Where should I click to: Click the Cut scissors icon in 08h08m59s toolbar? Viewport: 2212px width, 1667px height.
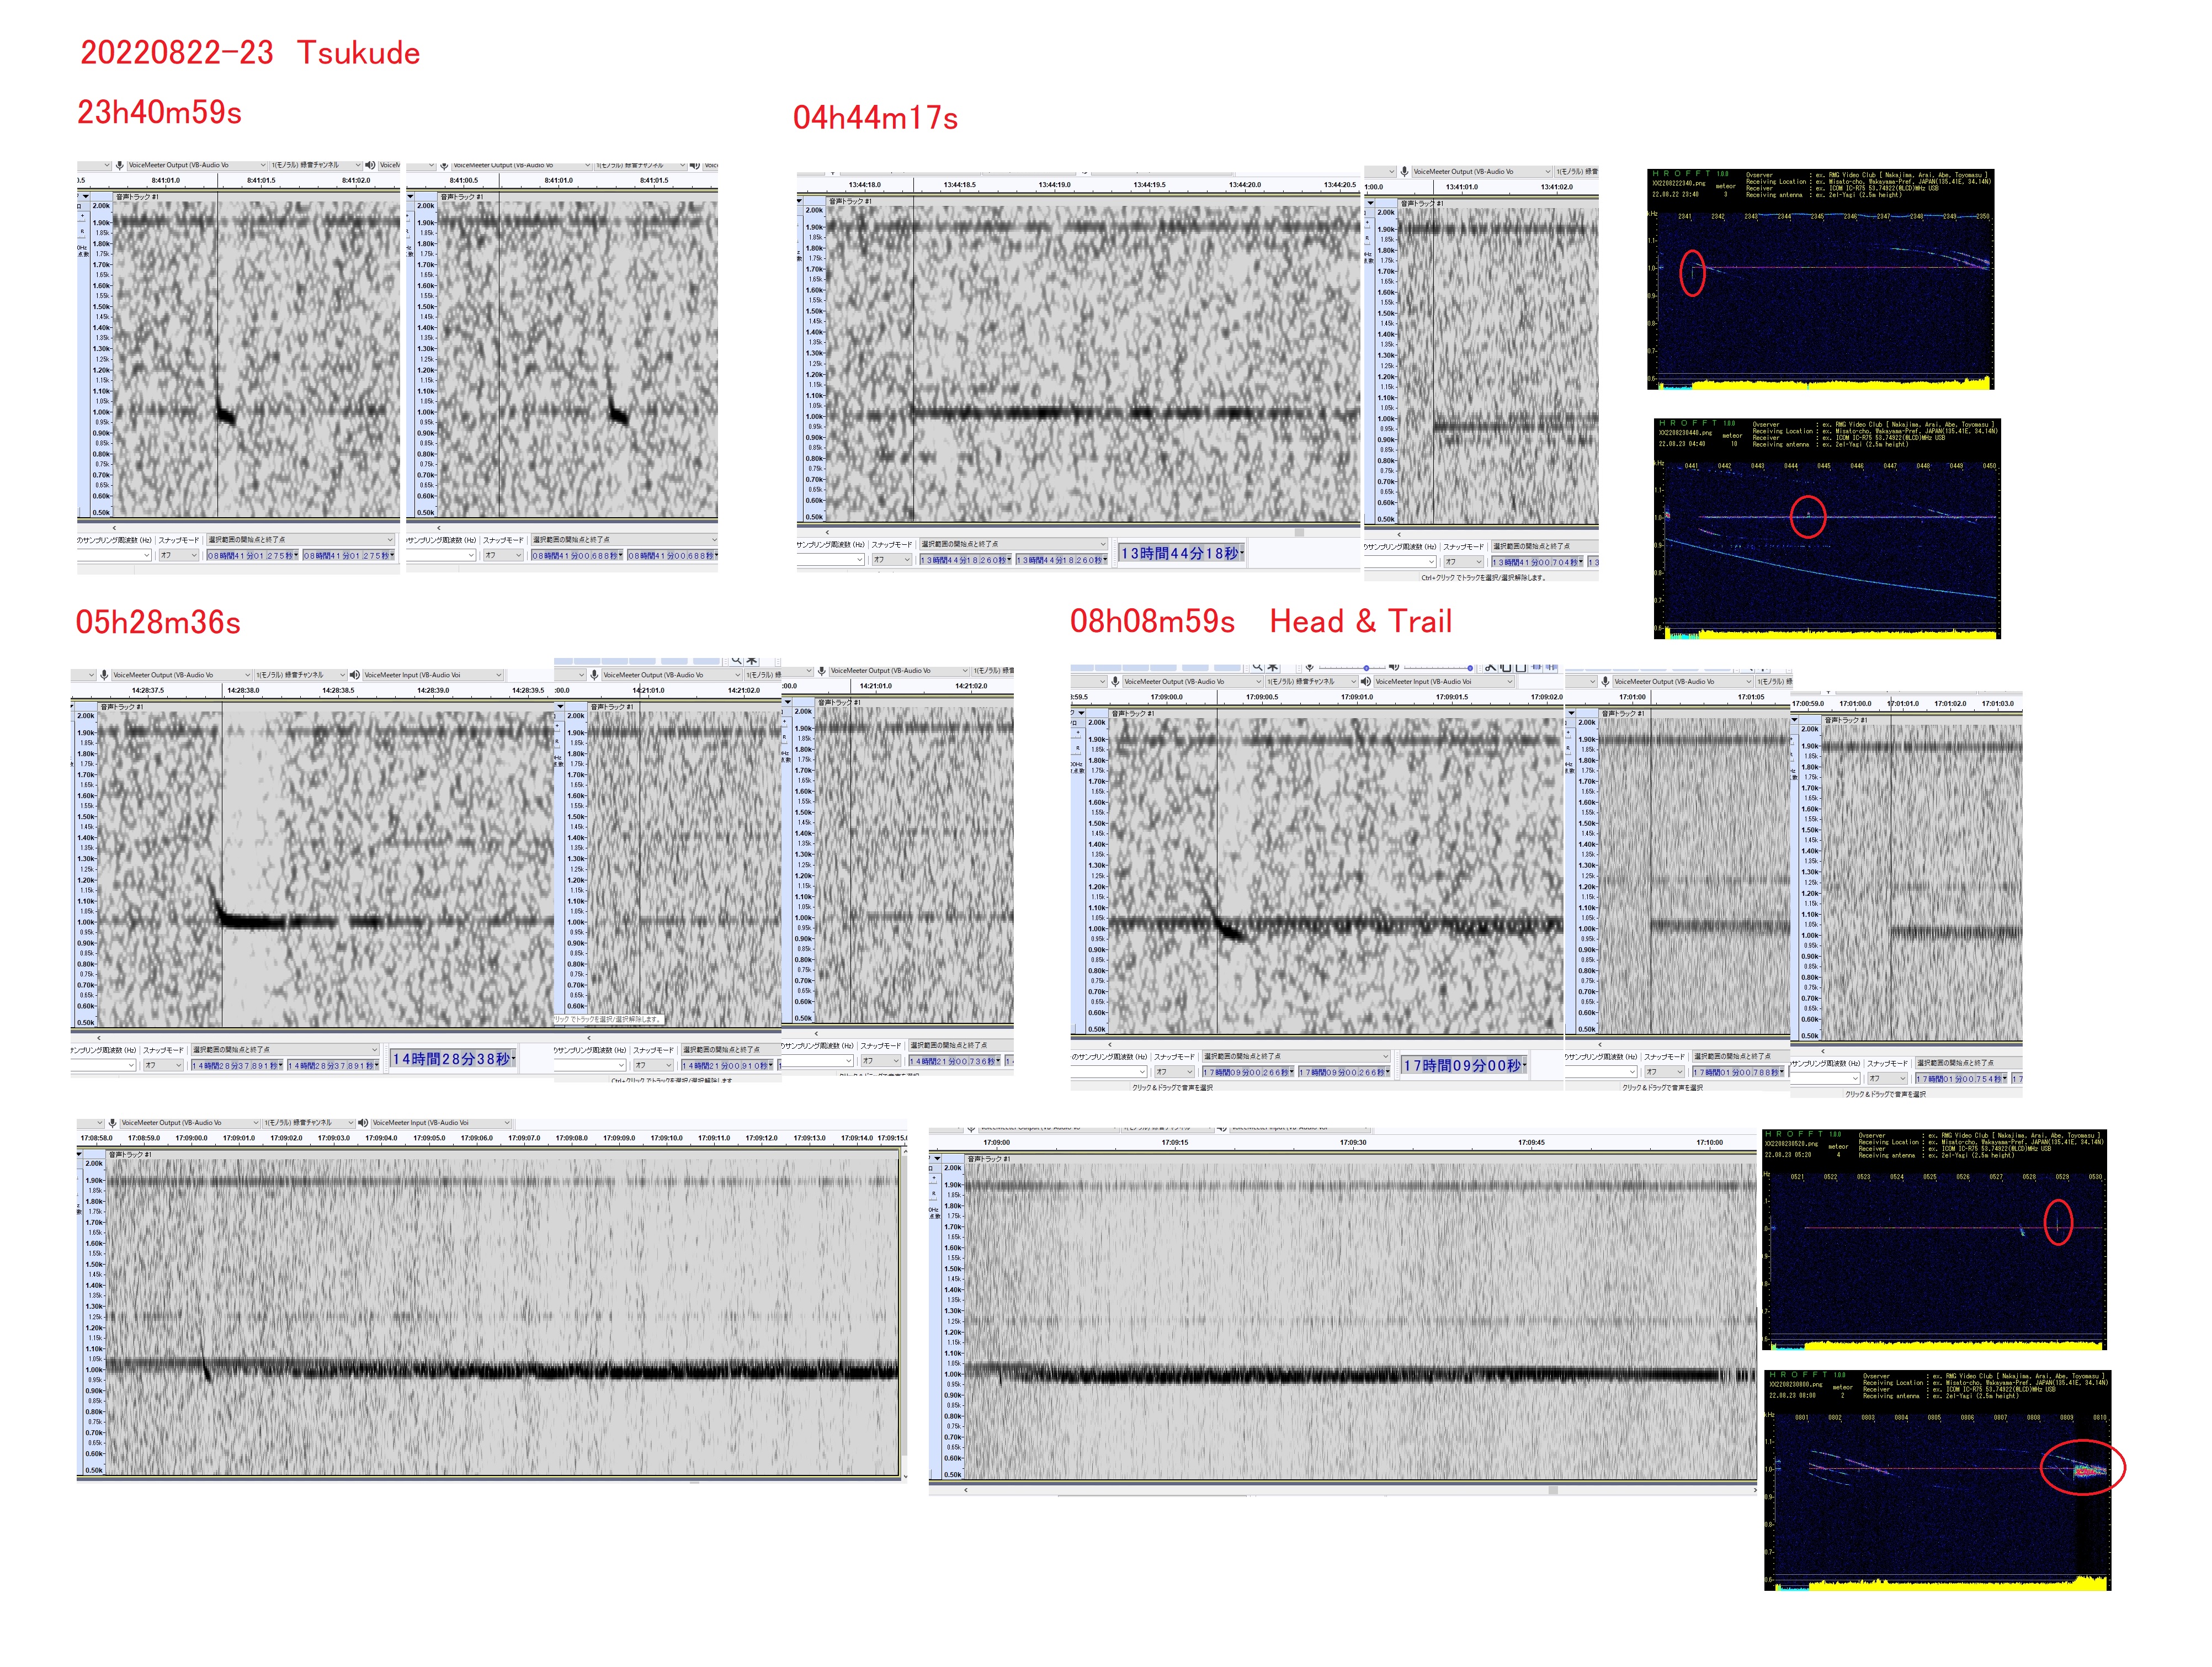coord(1491,667)
